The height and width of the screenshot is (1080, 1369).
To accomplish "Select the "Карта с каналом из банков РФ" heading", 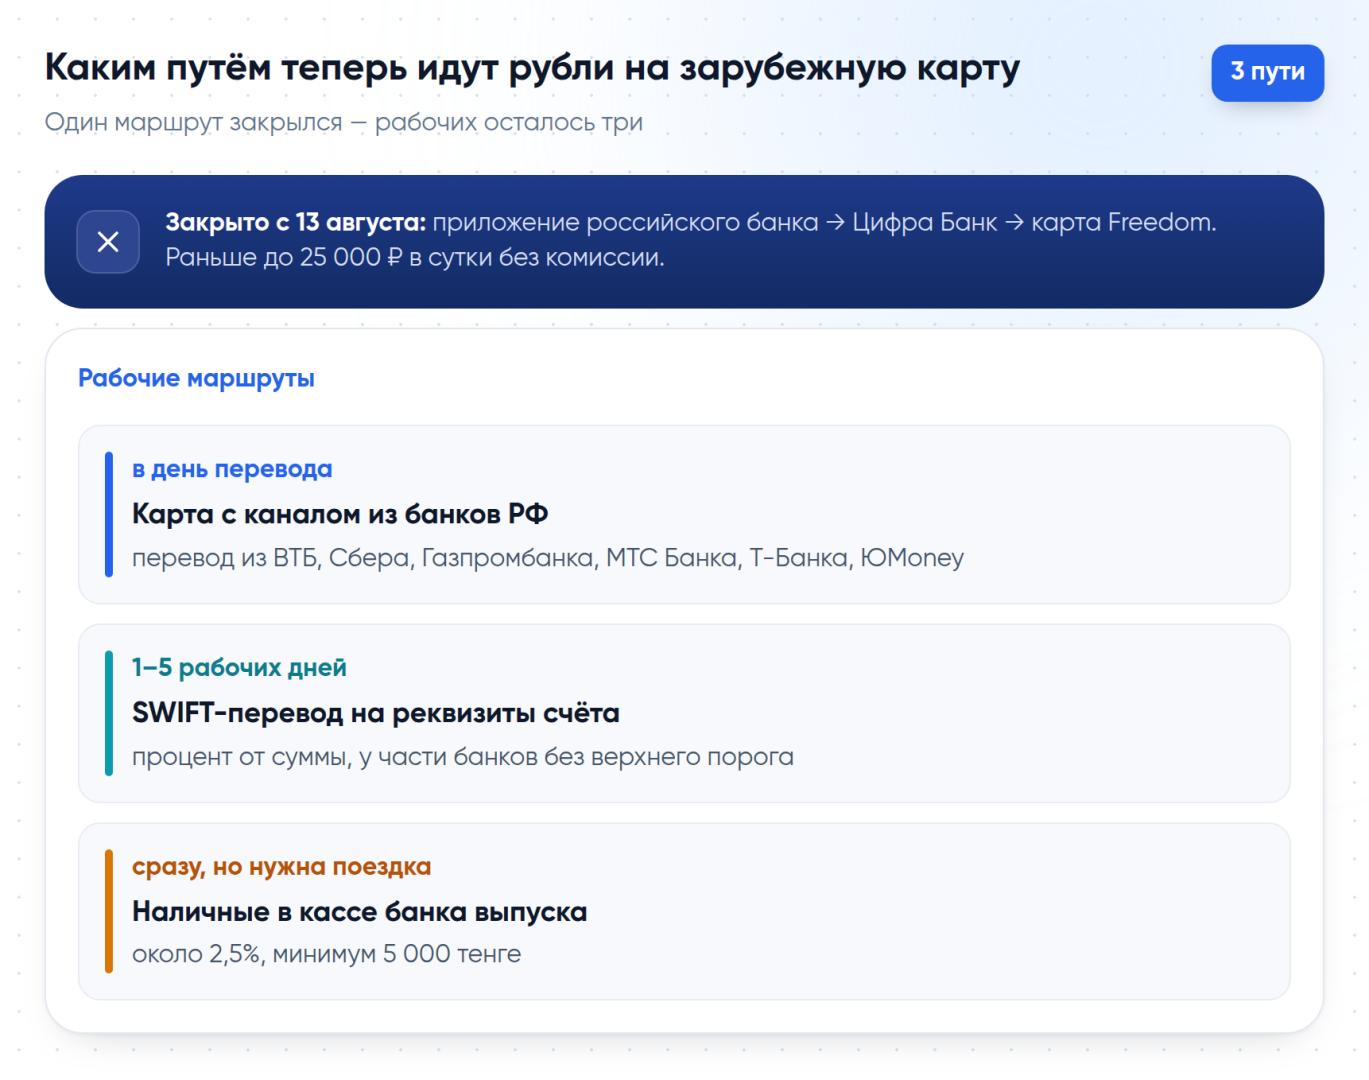I will click(340, 514).
